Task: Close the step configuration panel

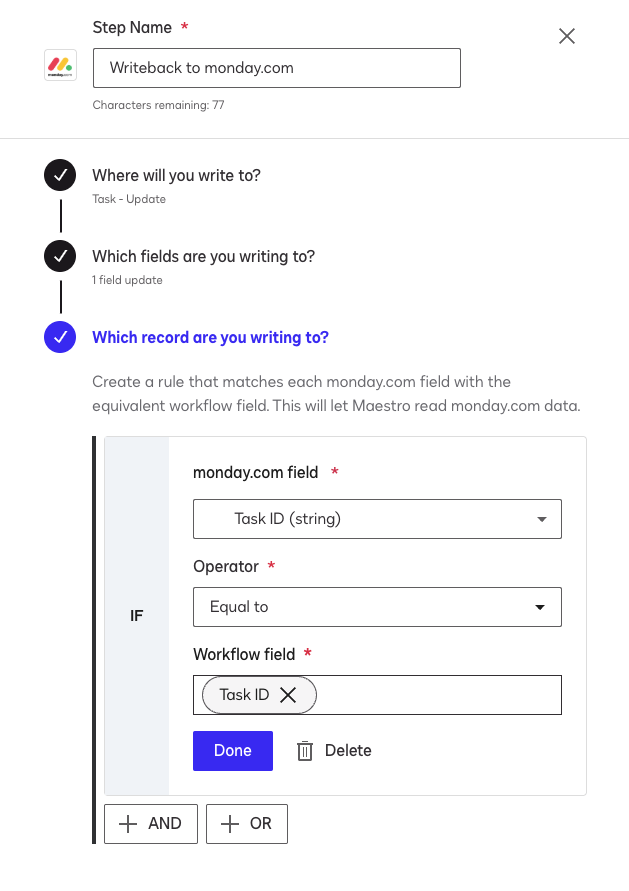Action: click(x=567, y=36)
